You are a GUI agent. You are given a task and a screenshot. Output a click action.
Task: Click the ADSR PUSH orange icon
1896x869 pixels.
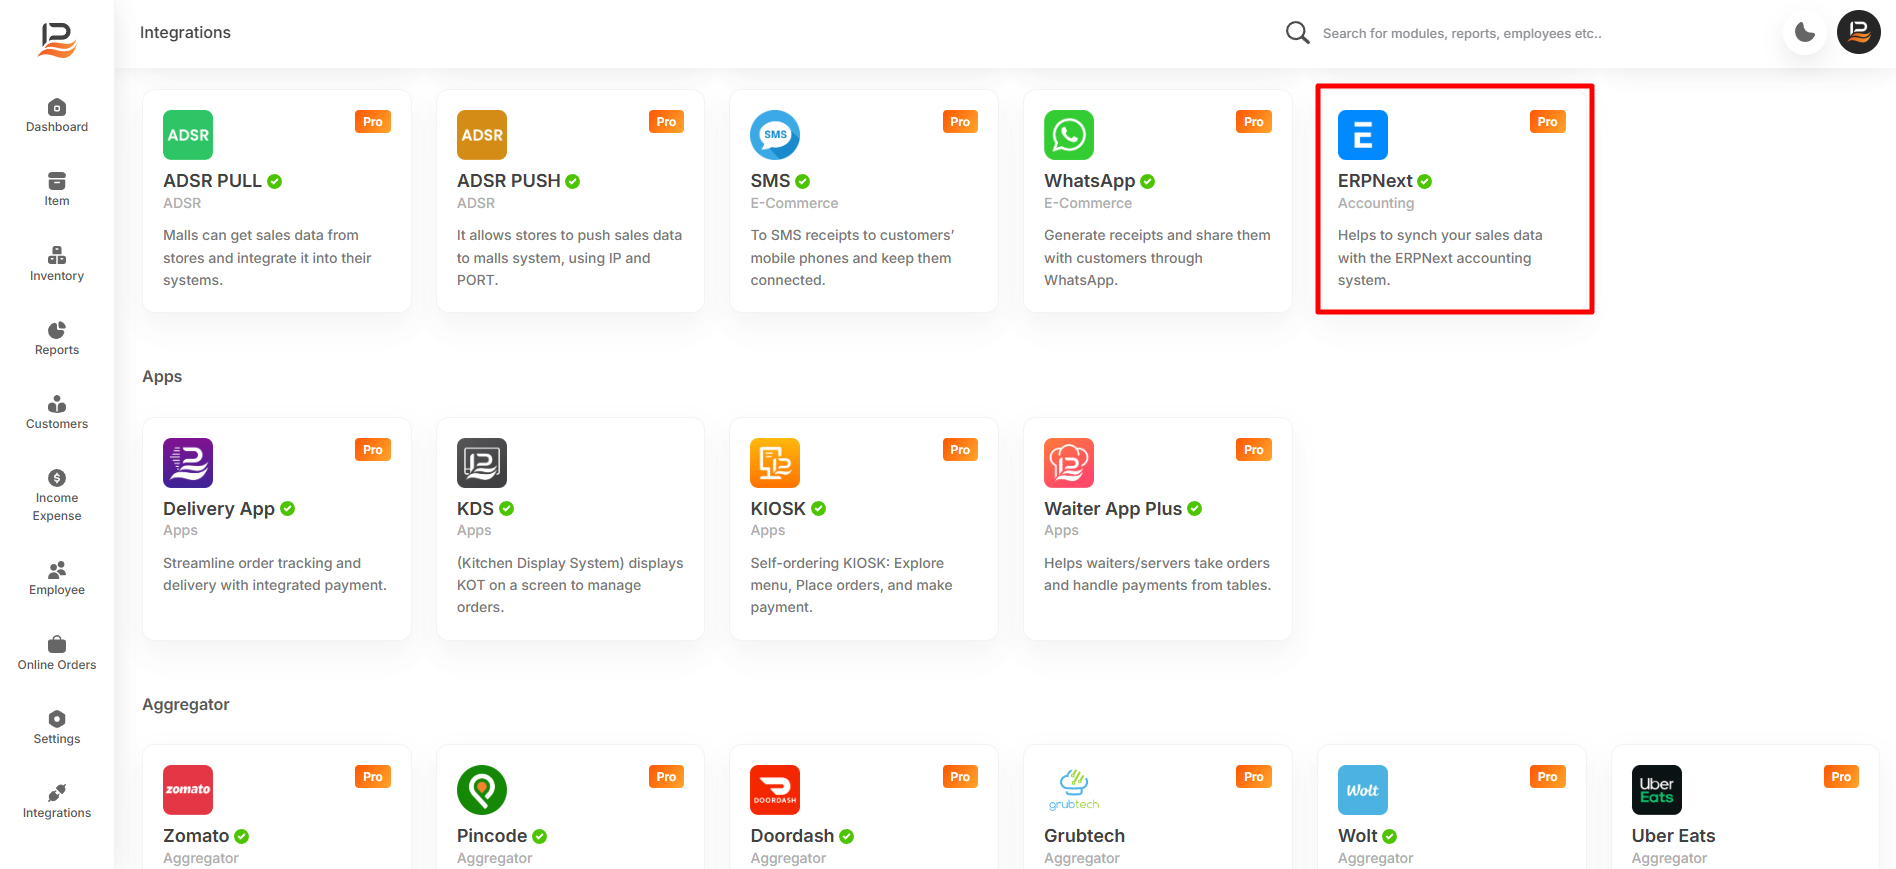tap(482, 135)
